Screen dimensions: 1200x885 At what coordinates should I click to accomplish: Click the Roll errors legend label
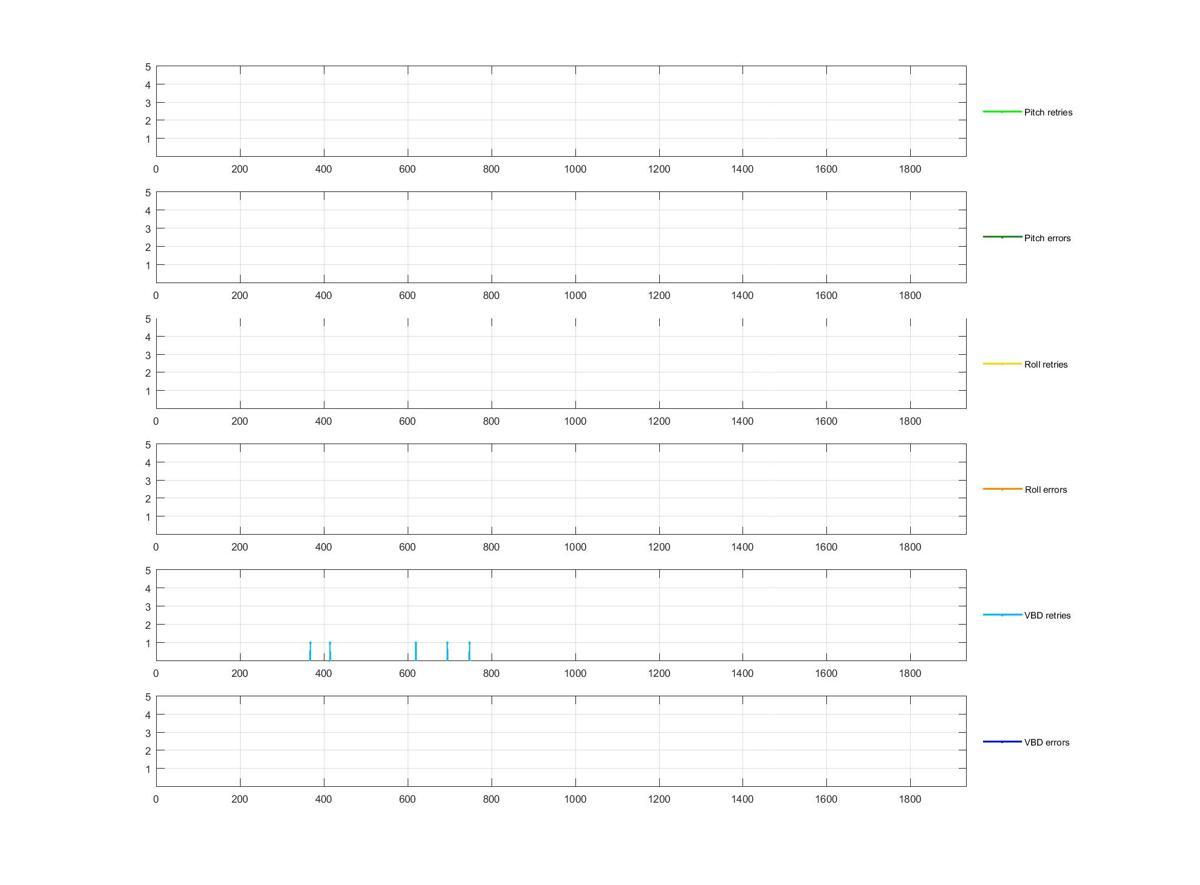coord(1045,490)
